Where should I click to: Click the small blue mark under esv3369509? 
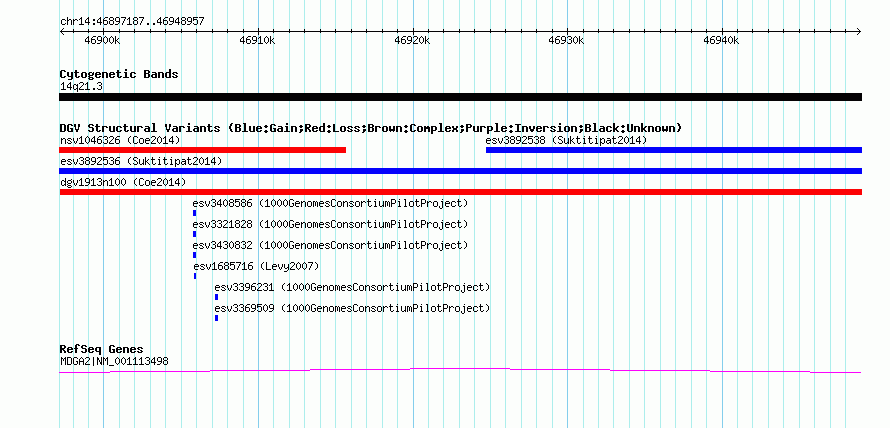(x=216, y=318)
